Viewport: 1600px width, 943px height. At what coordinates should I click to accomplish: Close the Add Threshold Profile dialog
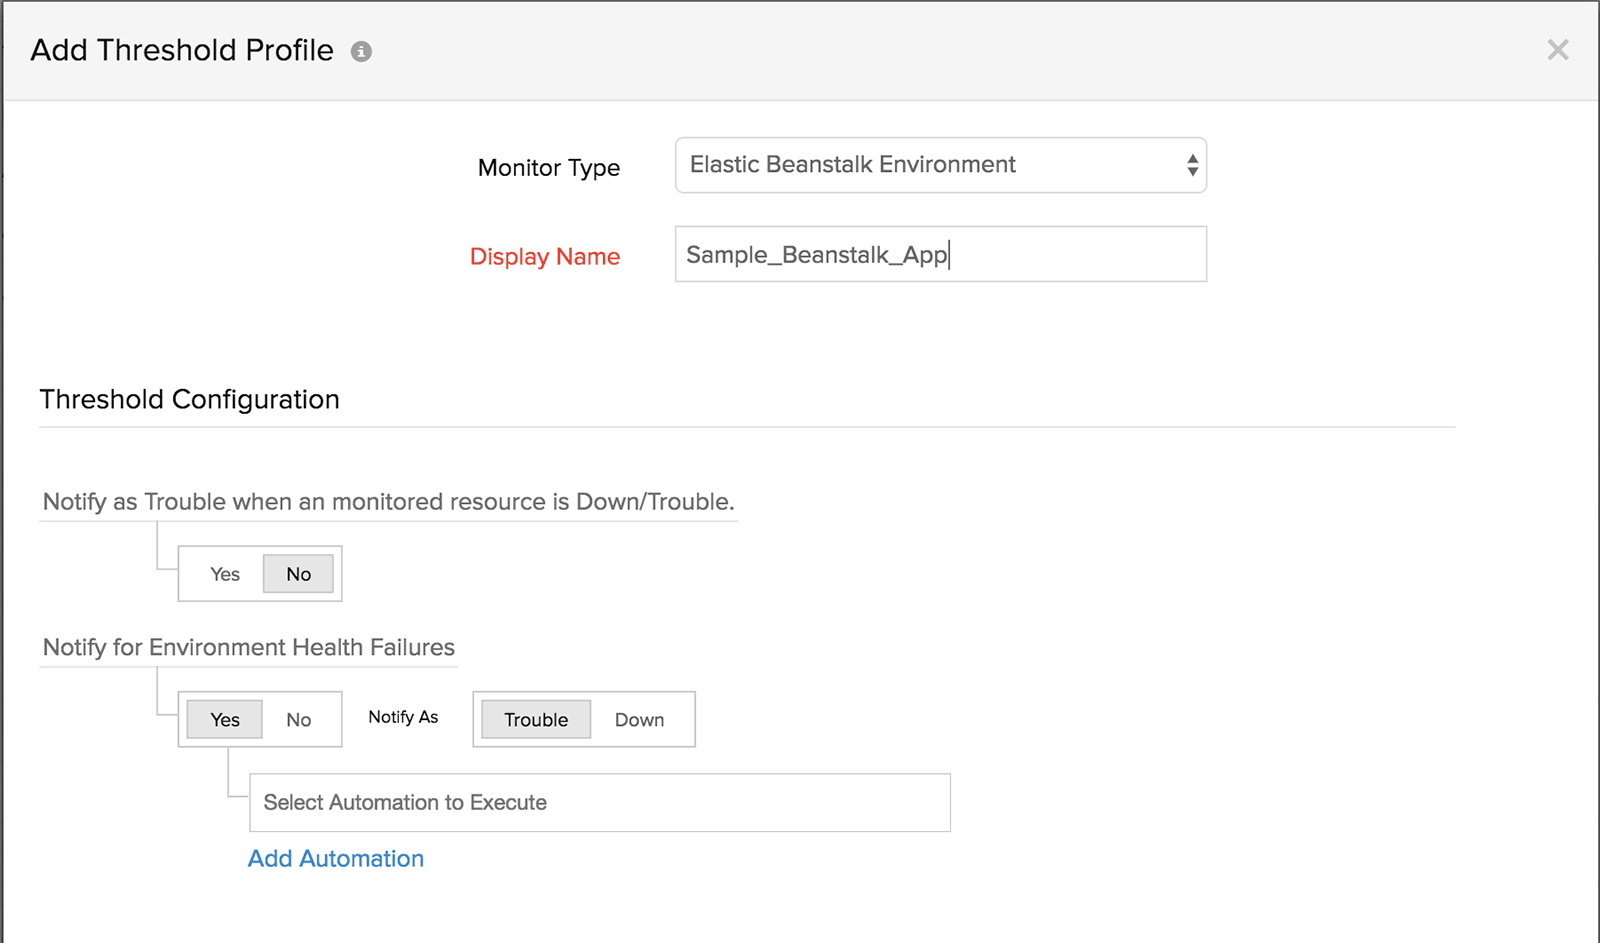[1557, 50]
